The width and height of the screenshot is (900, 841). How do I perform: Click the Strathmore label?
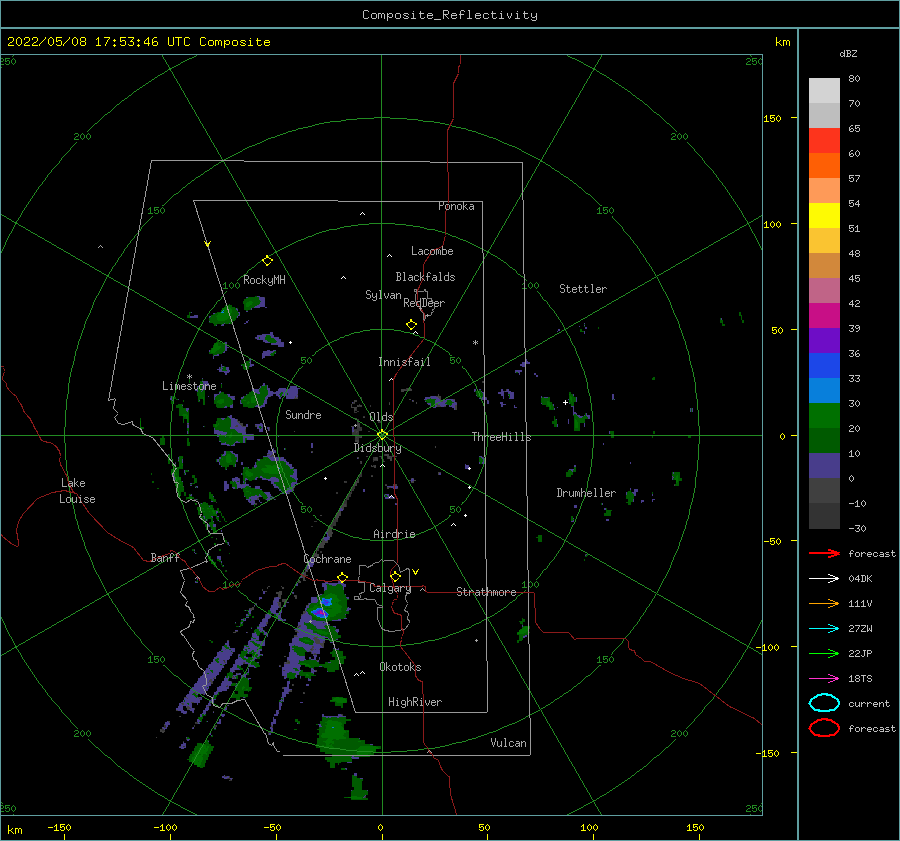[x=486, y=592]
